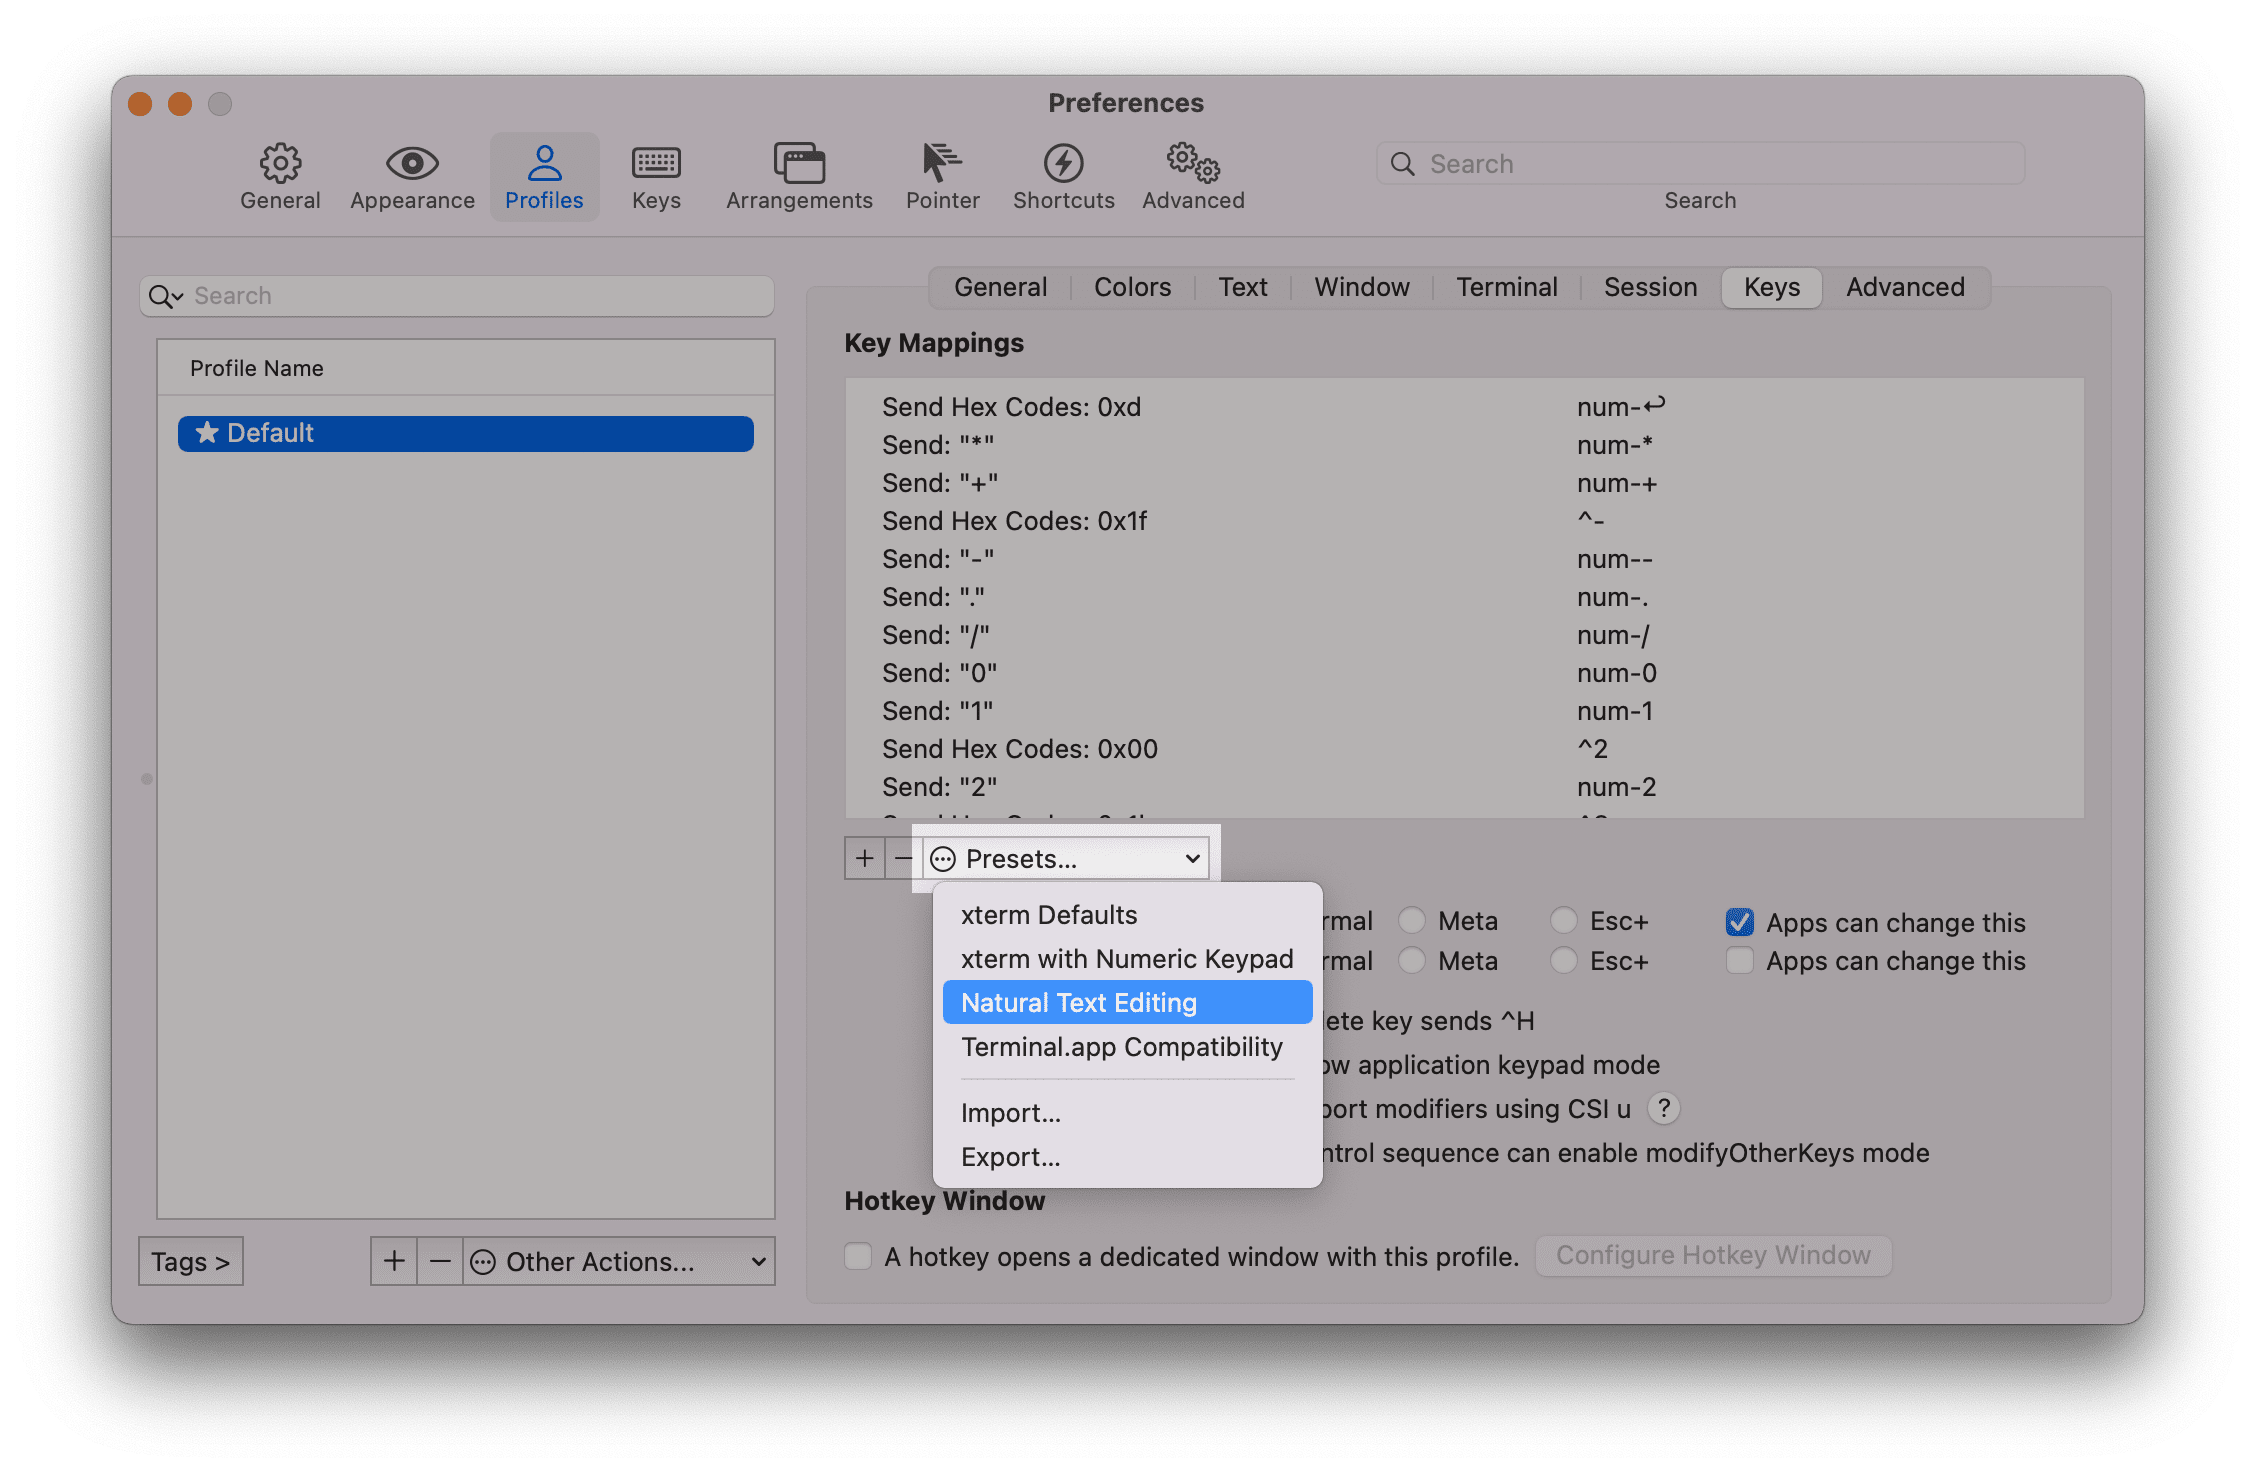Switch to Window tab

point(1361,287)
